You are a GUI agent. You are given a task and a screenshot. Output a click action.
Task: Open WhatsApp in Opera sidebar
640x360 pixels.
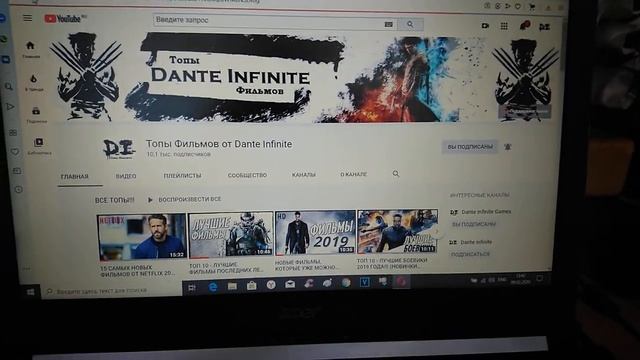coord(3,39)
